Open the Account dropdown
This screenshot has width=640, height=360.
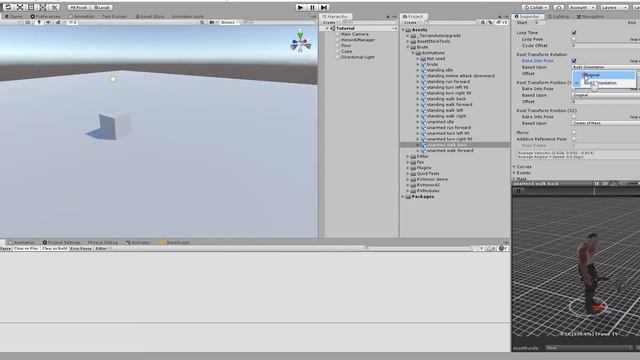click(582, 7)
